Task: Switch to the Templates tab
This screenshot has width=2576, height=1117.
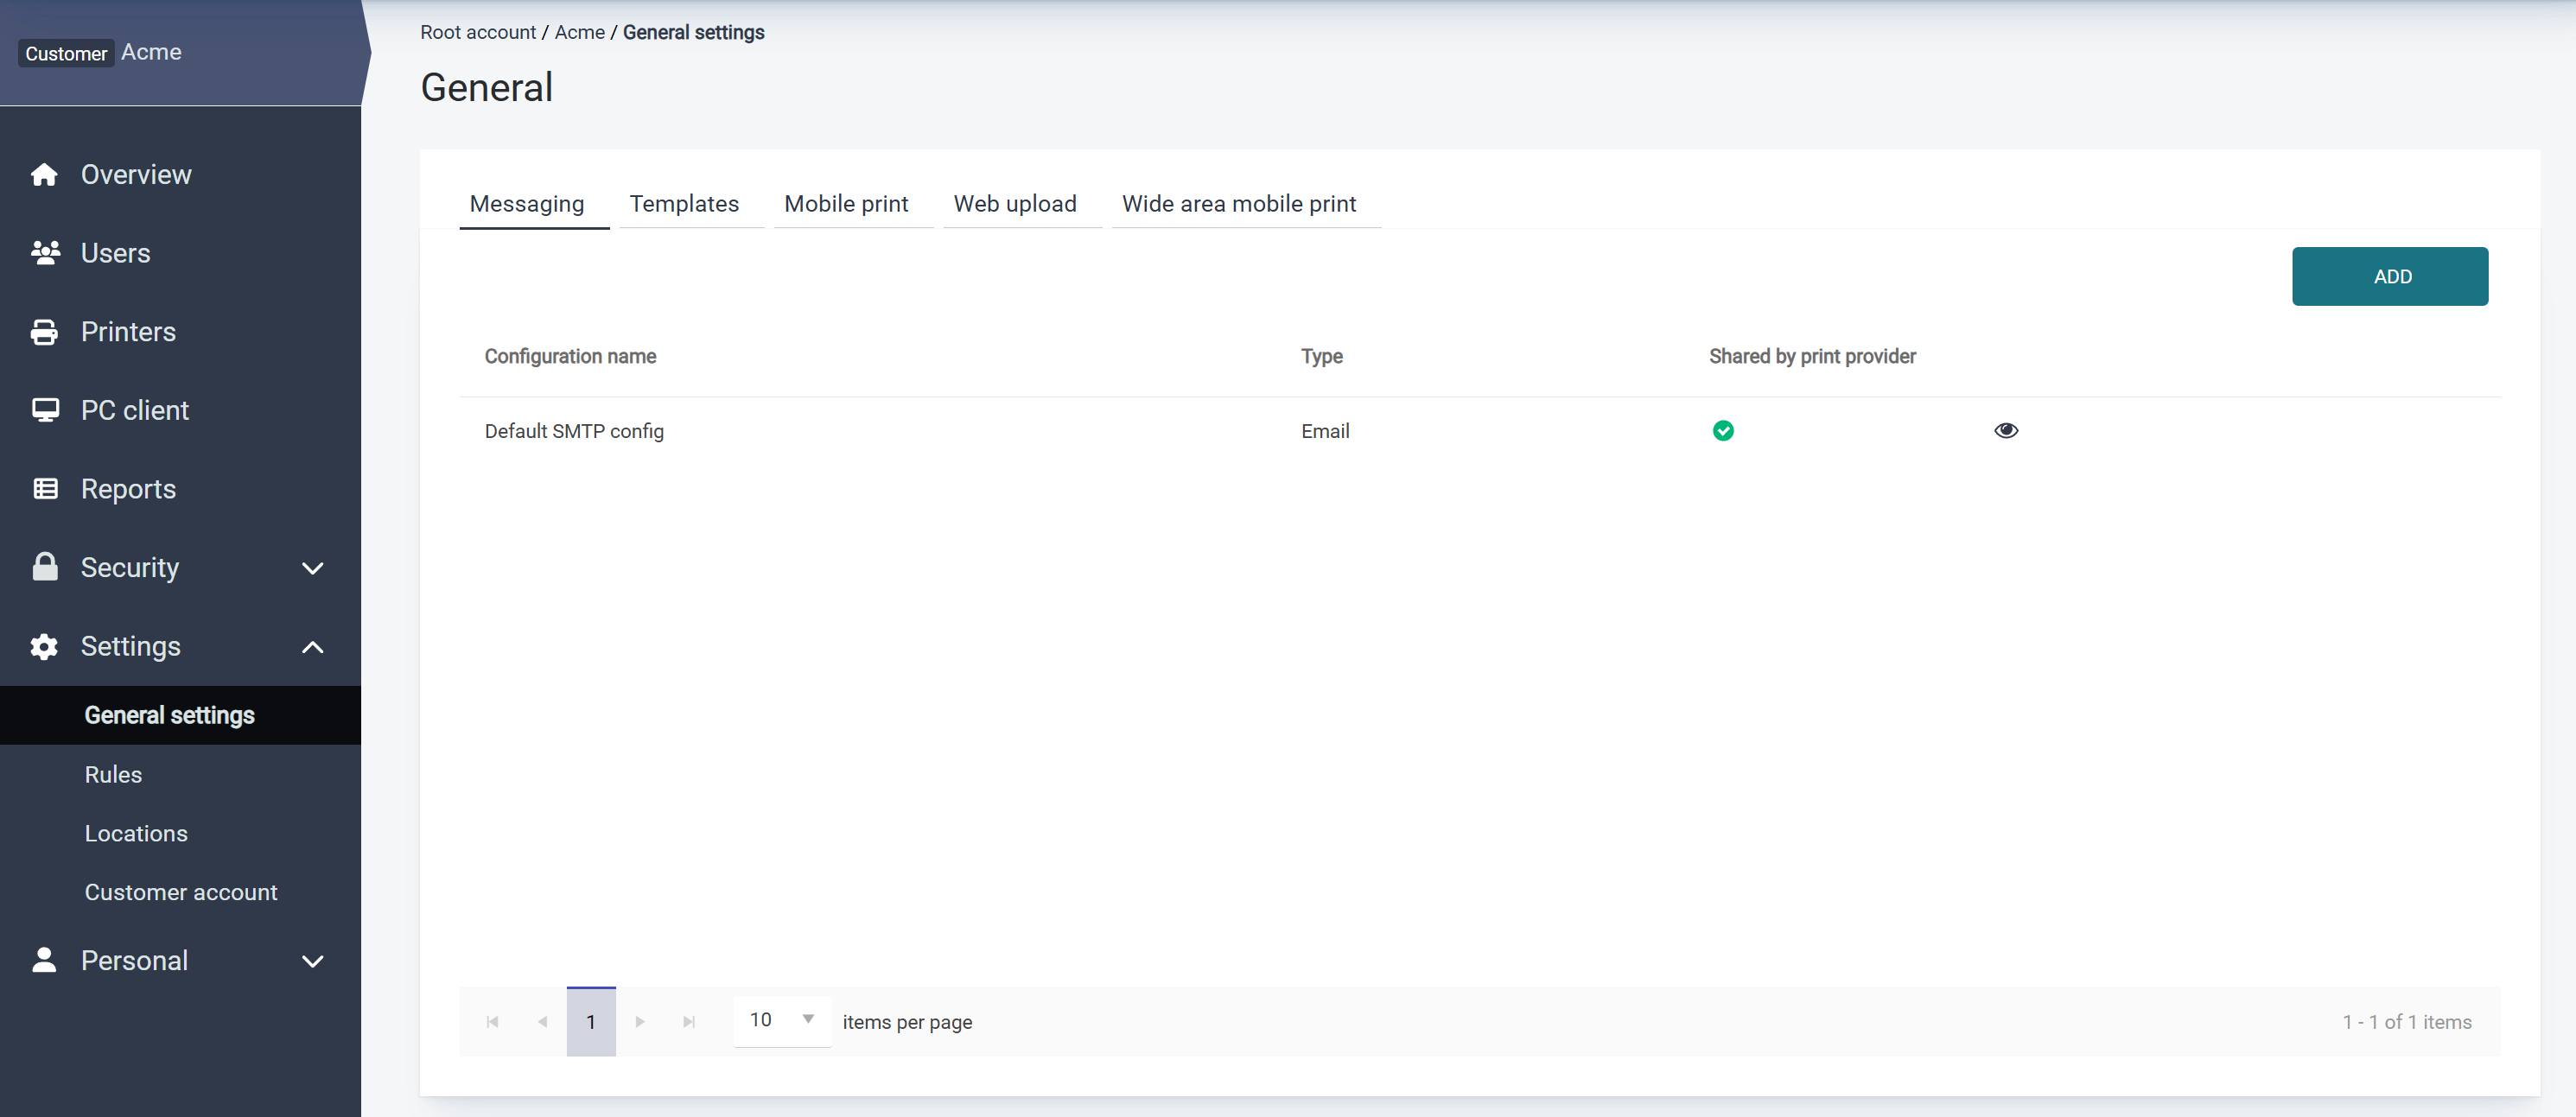Action: tap(684, 204)
